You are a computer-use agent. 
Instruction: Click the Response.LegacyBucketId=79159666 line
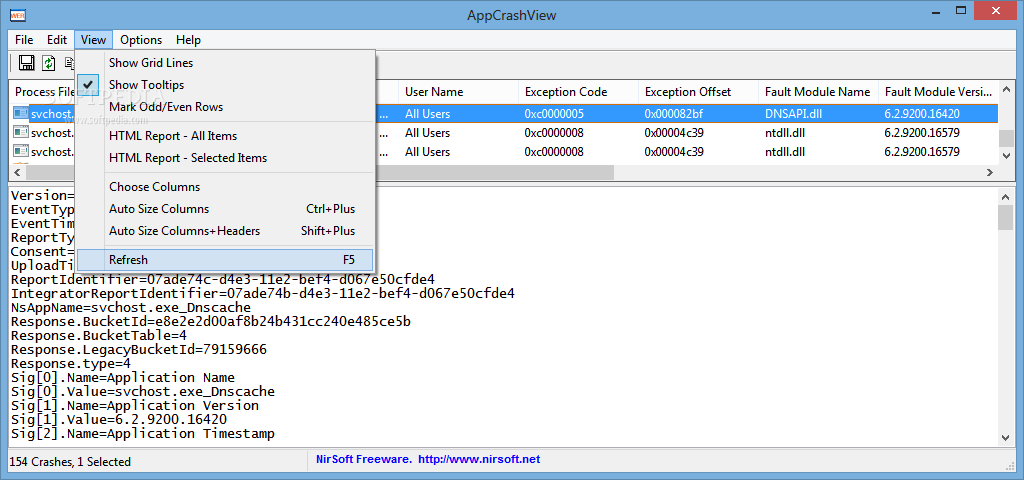[138, 350]
